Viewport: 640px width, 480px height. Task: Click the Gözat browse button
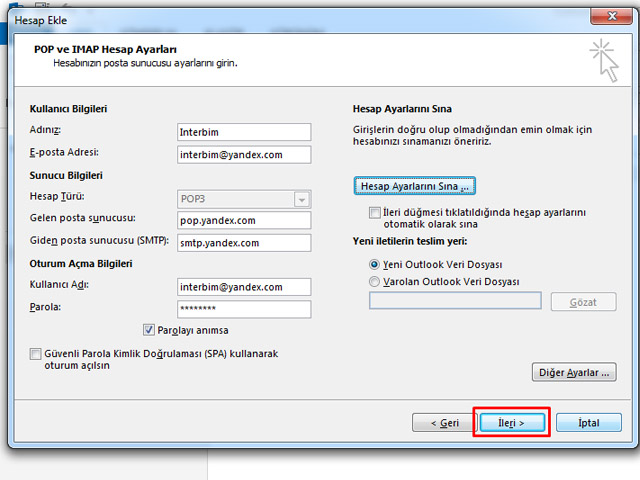tap(583, 301)
